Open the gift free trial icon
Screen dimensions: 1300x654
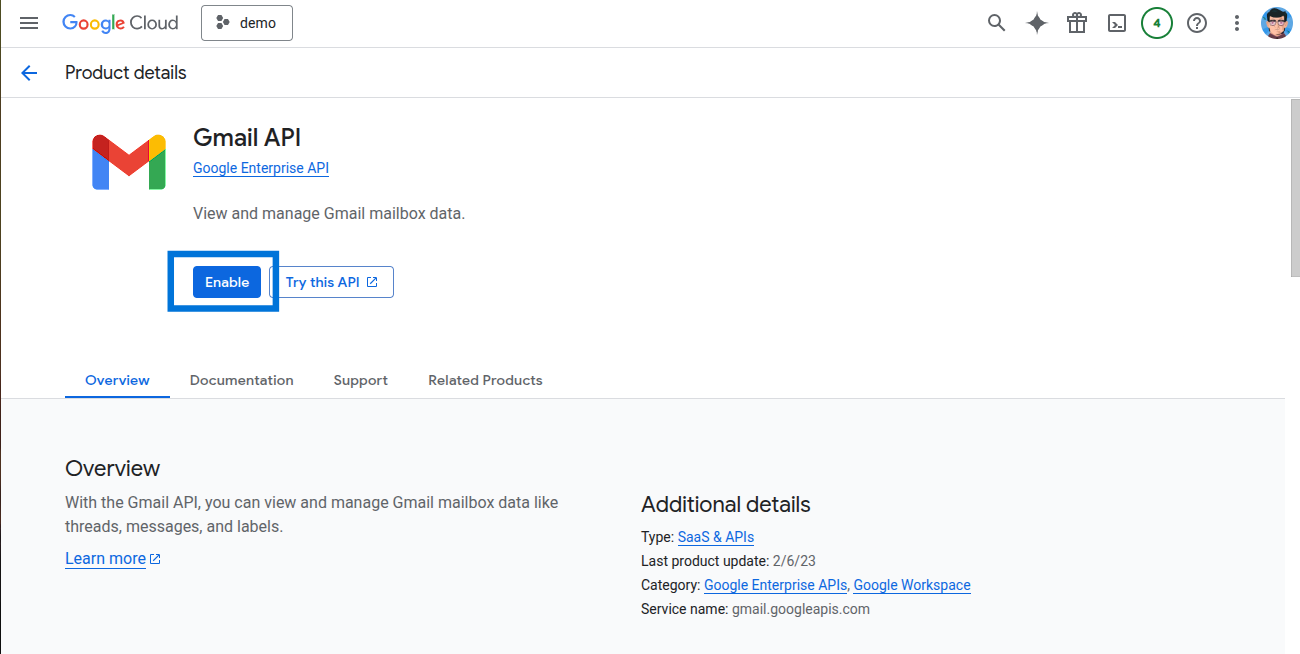[x=1077, y=23]
